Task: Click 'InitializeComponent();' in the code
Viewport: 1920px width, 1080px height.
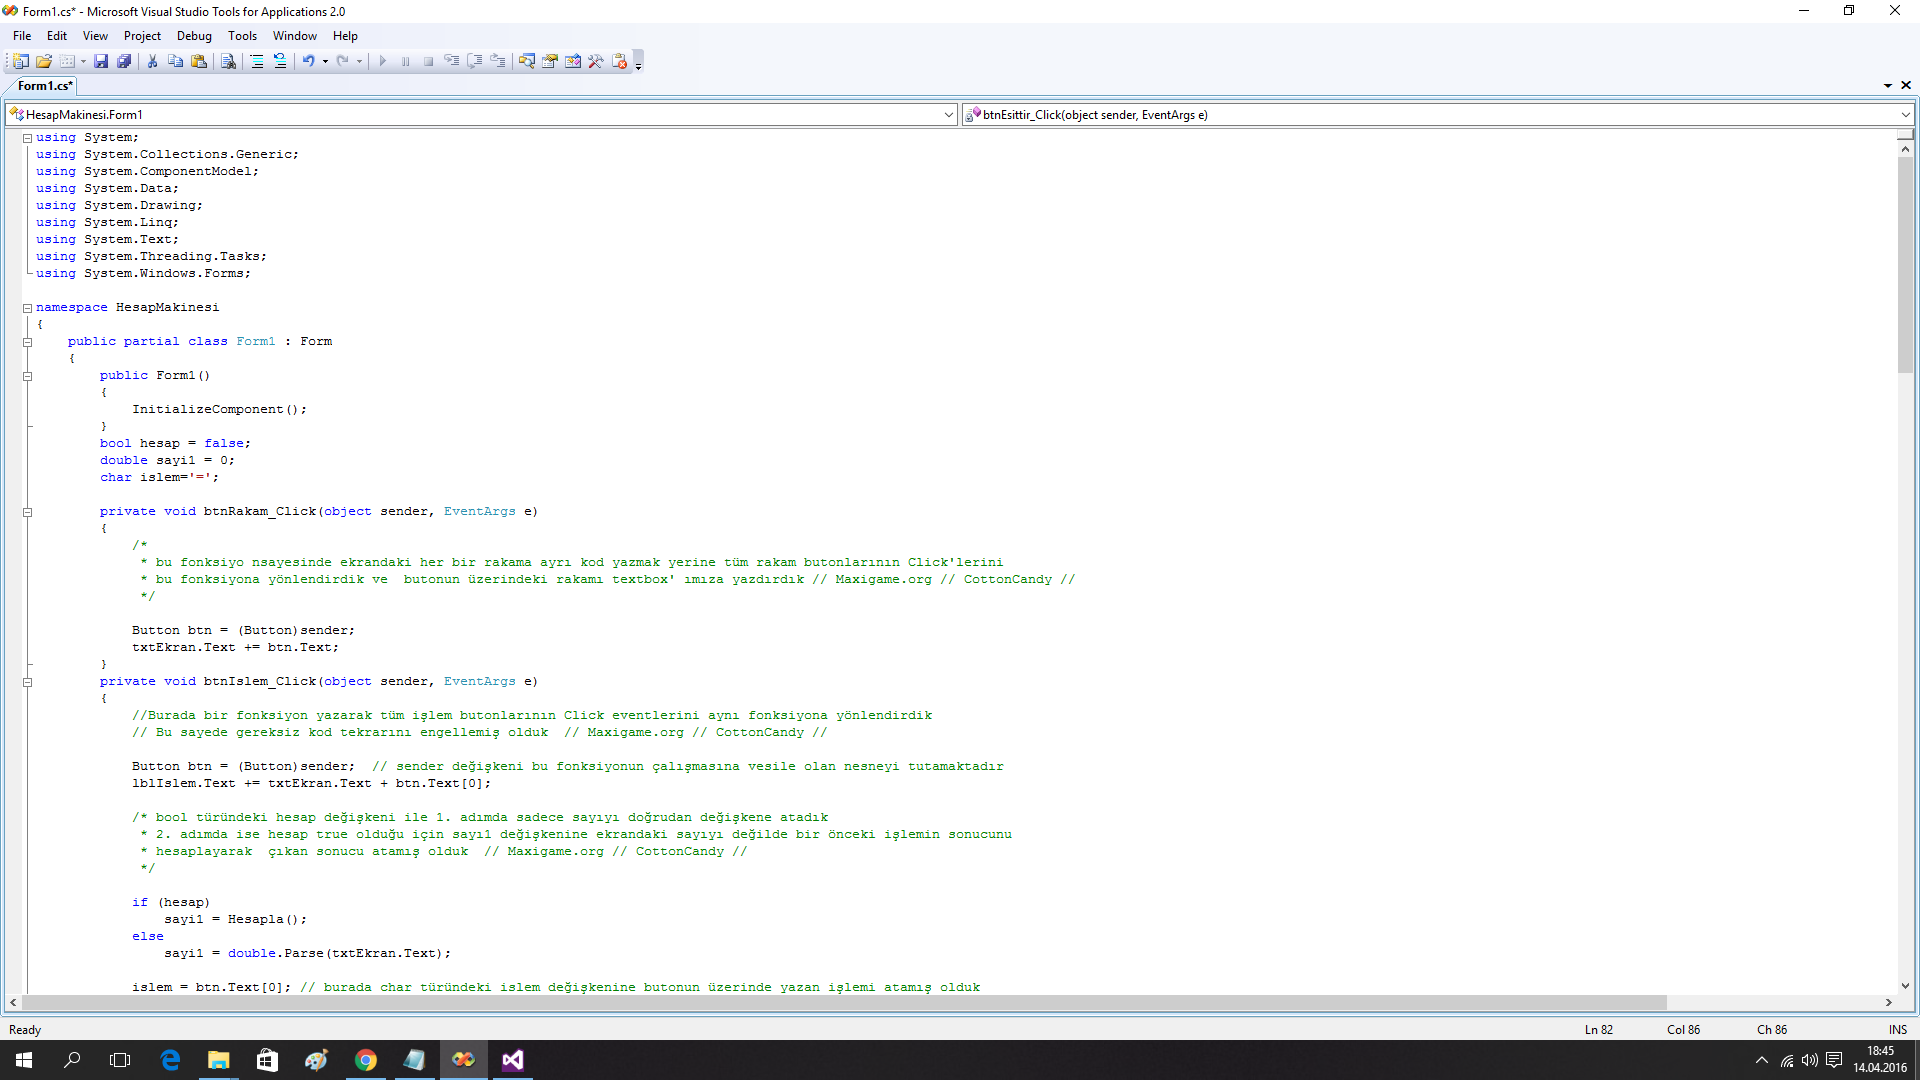Action: [220, 410]
